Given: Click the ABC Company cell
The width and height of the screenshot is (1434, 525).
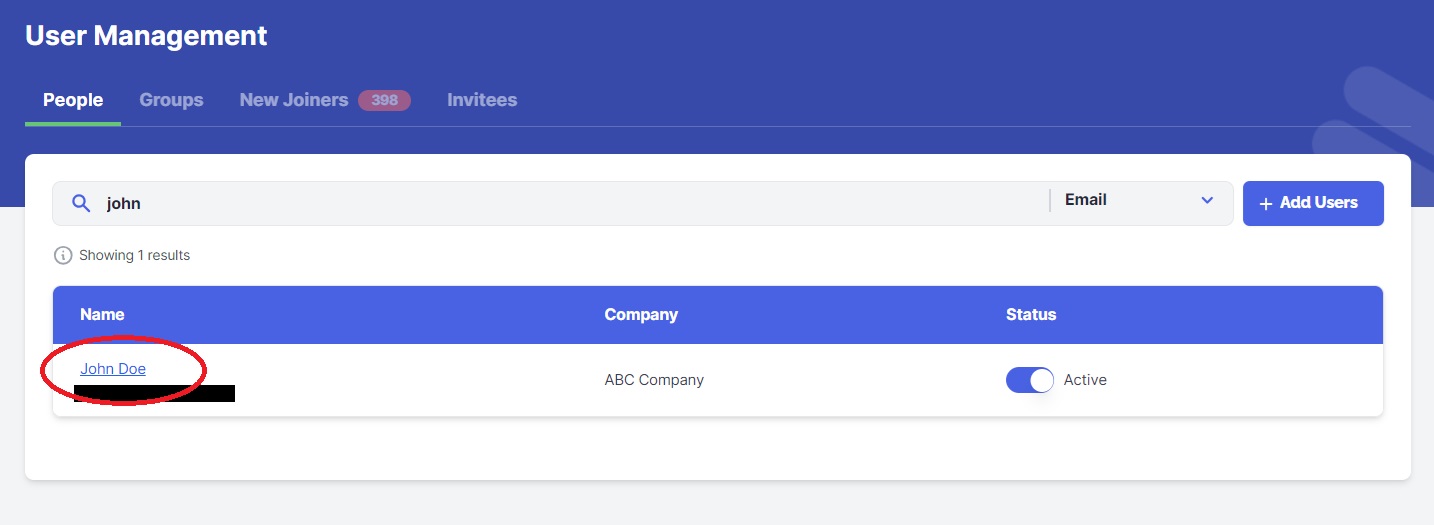Looking at the screenshot, I should click(x=654, y=380).
